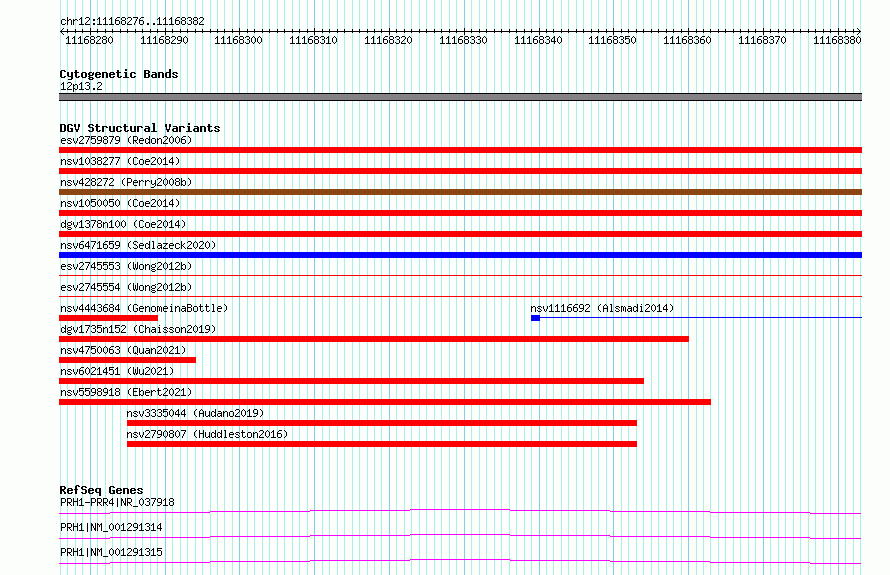Click the PRH1 NM_001291315 magenta gene line

(460, 561)
